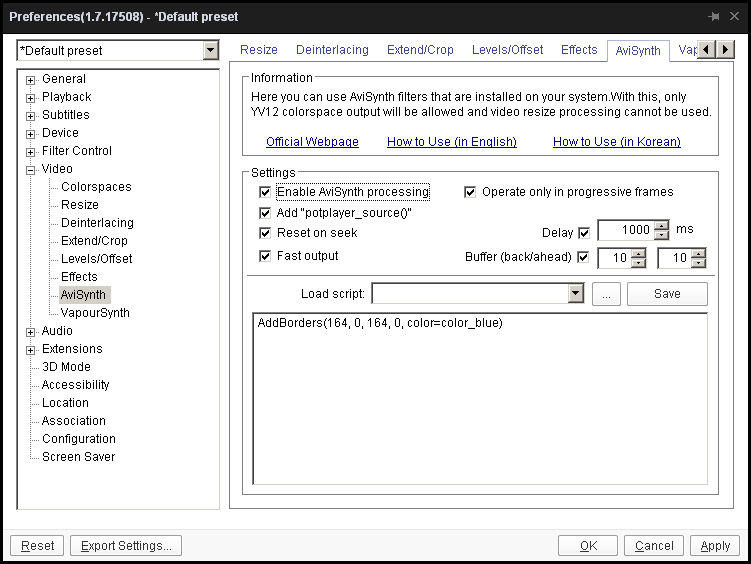Click the Apply button
Viewport: 751px width, 564px height.
[x=715, y=546]
